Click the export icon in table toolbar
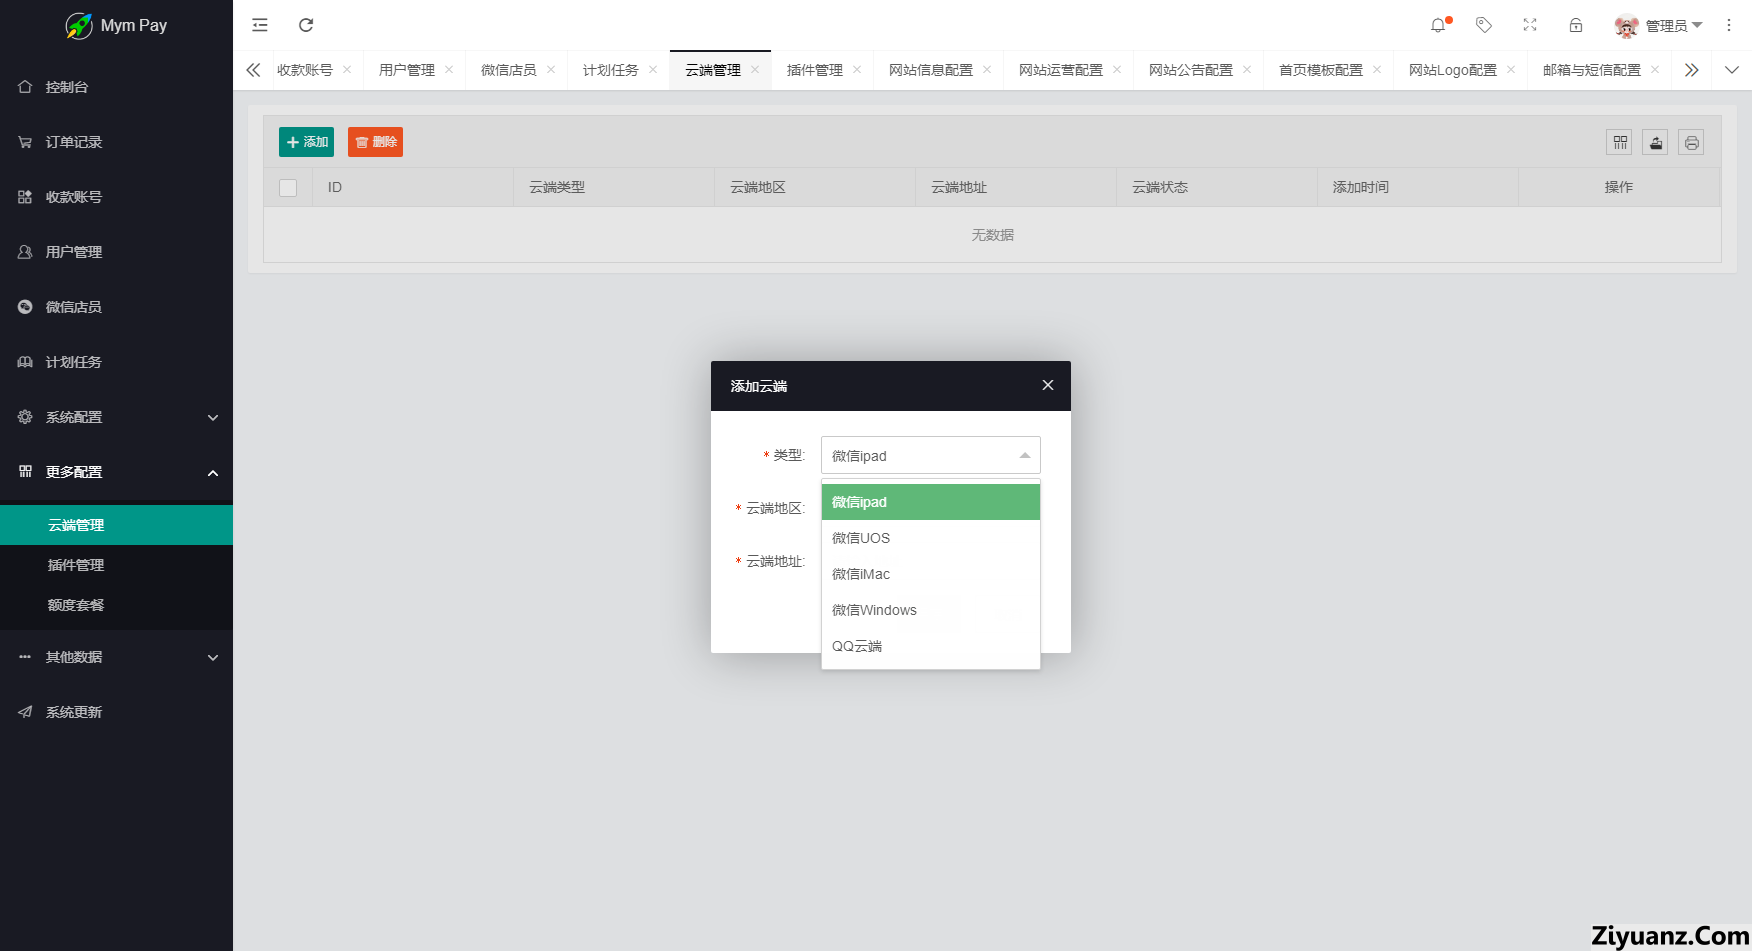Viewport: 1752px width, 951px height. [1656, 142]
